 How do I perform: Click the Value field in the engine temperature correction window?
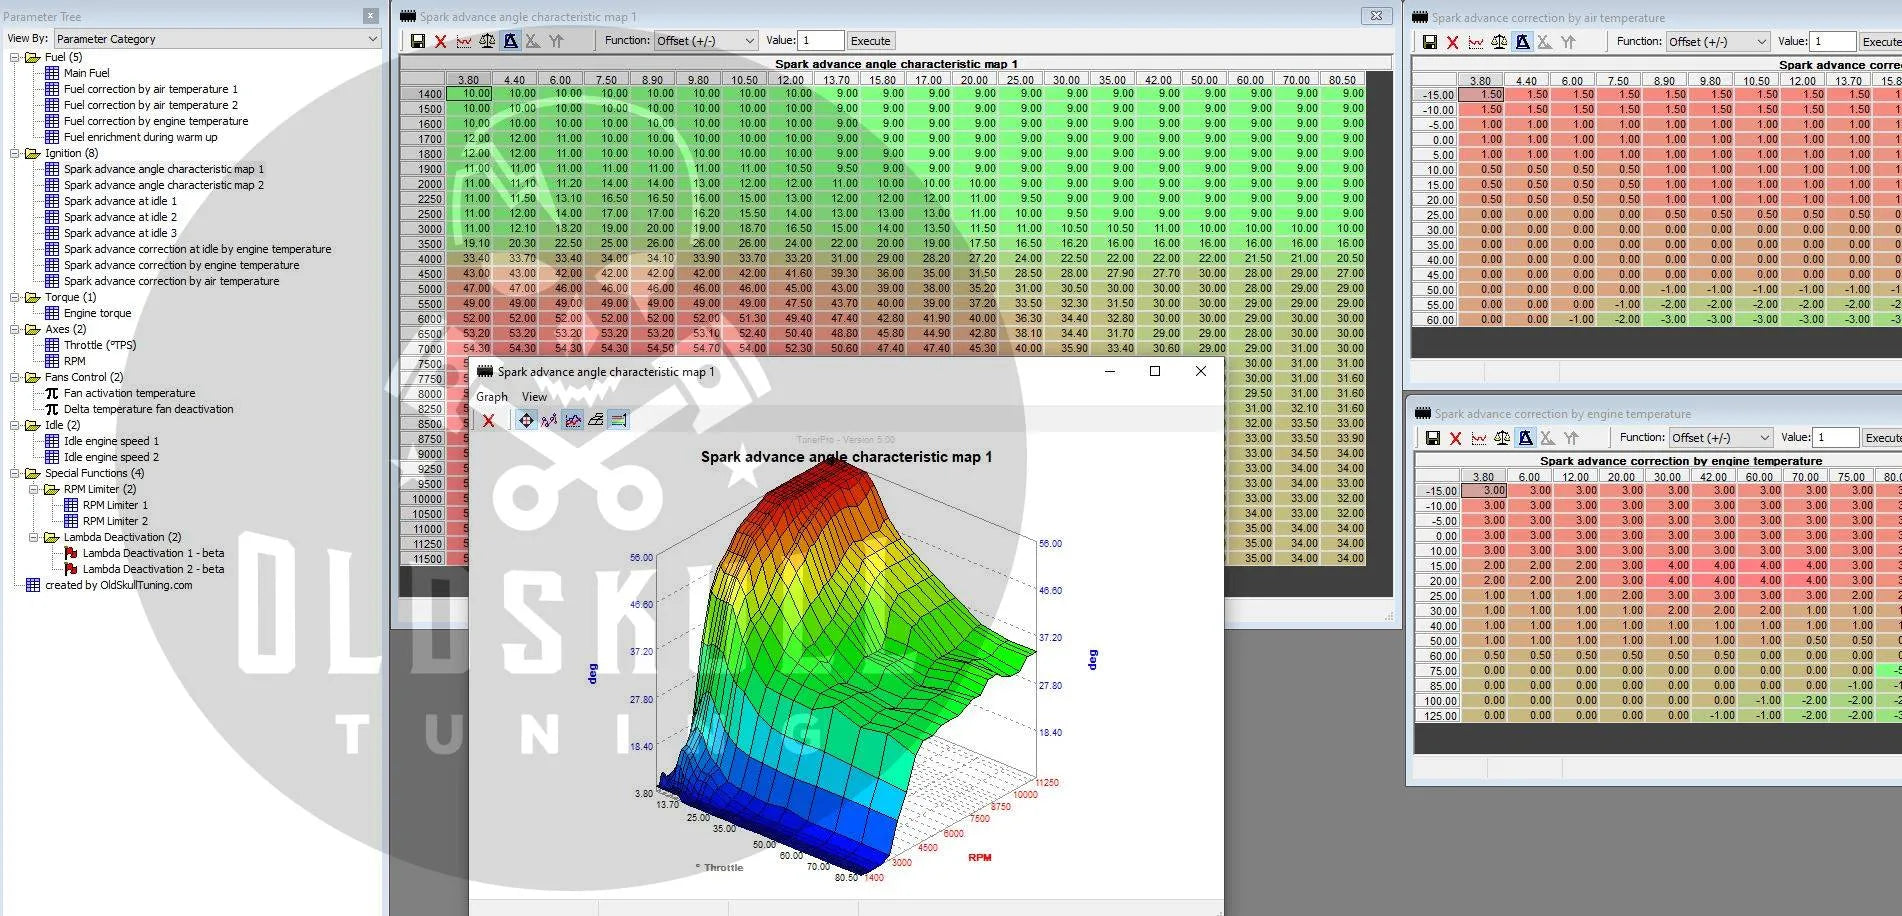(x=1834, y=438)
